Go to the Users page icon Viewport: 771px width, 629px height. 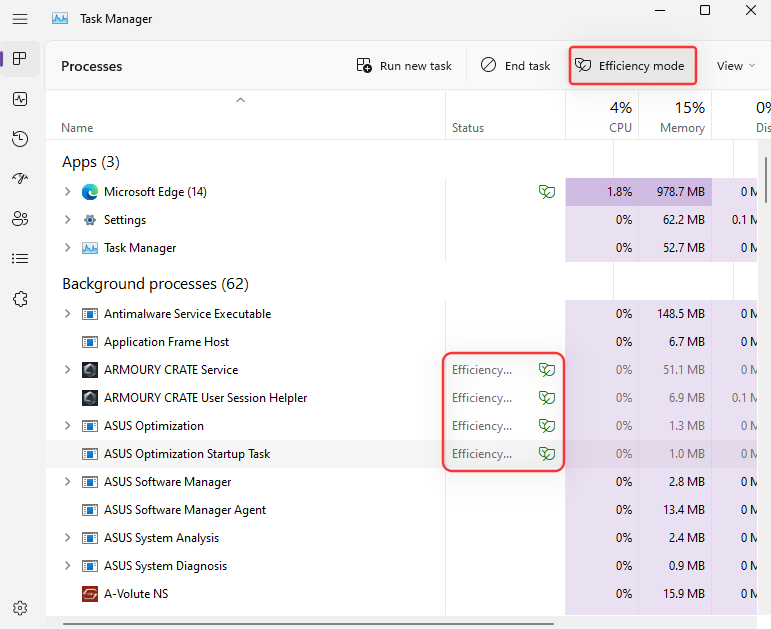tap(20, 219)
